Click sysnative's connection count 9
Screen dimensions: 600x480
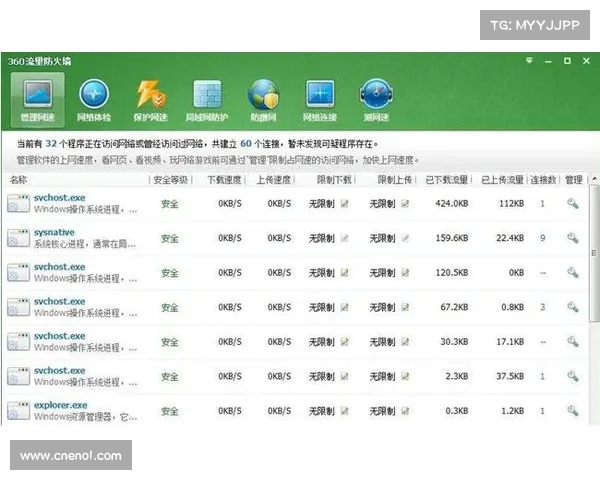[543, 238]
